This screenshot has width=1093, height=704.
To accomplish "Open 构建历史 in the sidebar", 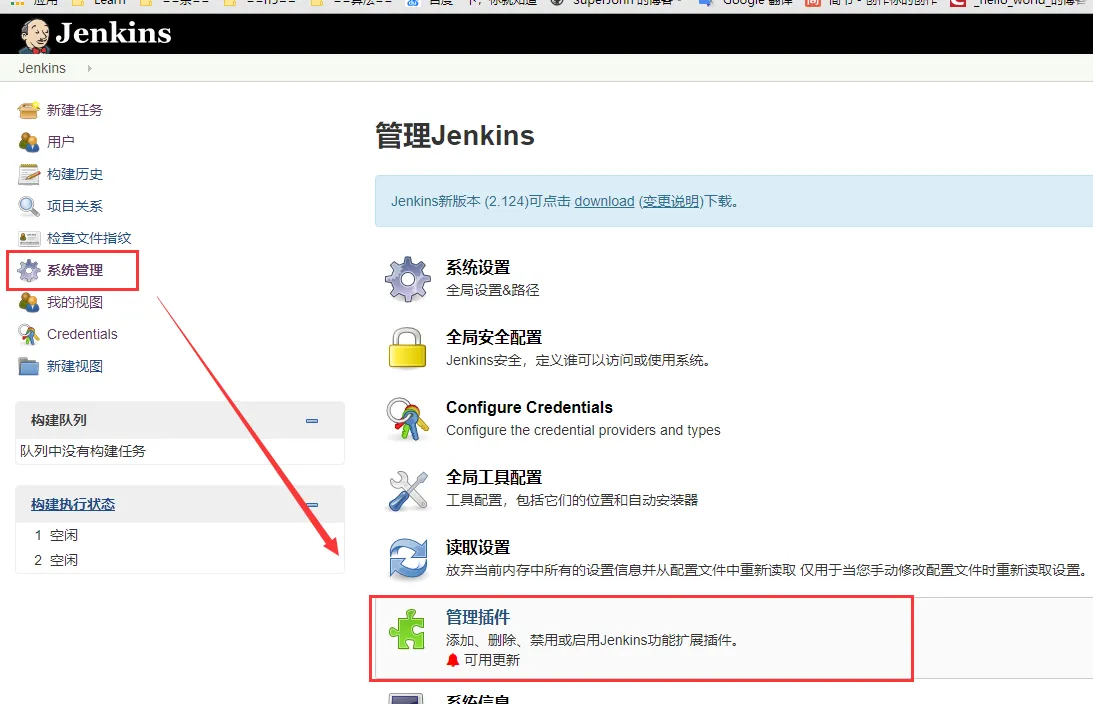I will (75, 174).
